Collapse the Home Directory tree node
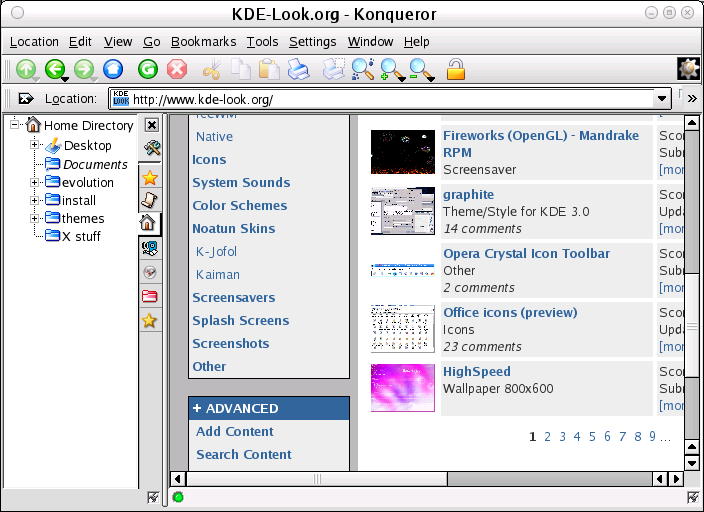The width and height of the screenshot is (704, 512). click(15, 124)
